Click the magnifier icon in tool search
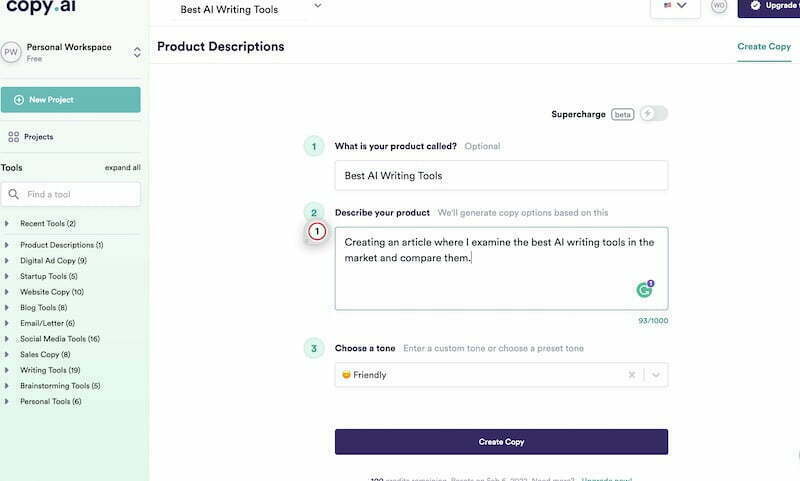Image resolution: width=800 pixels, height=481 pixels. [14, 194]
